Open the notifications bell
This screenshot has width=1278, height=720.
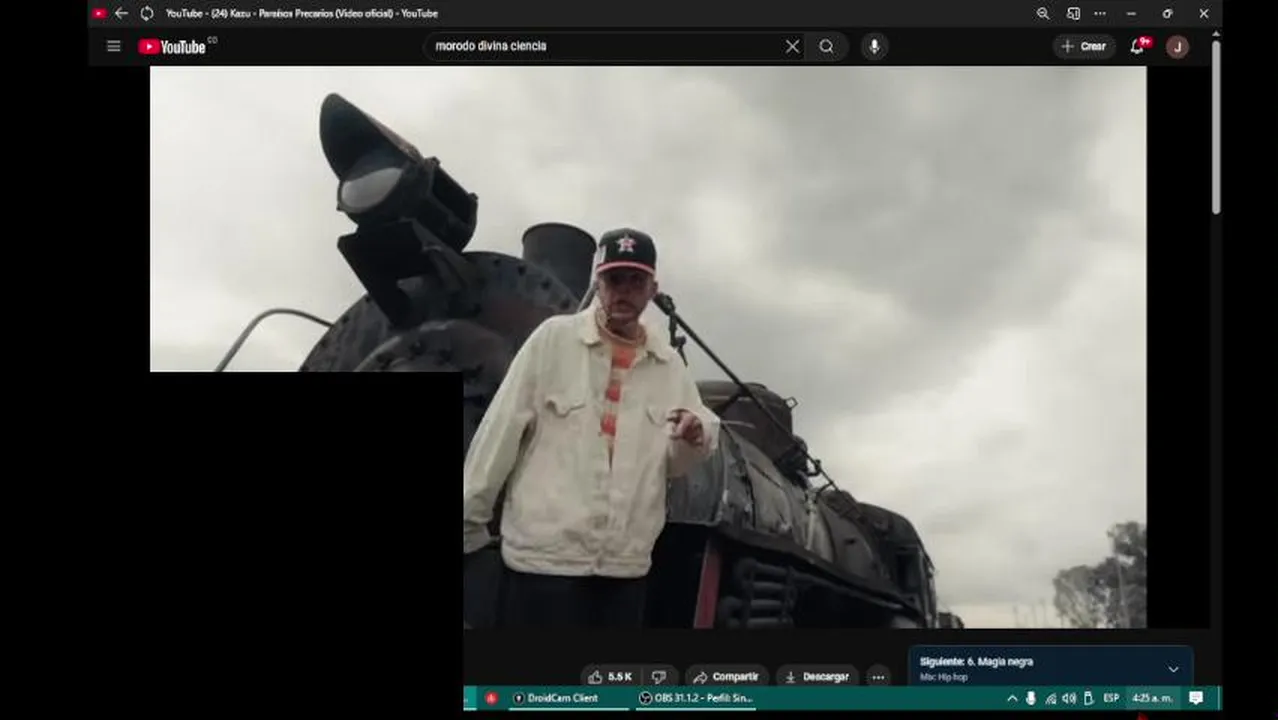click(1138, 46)
